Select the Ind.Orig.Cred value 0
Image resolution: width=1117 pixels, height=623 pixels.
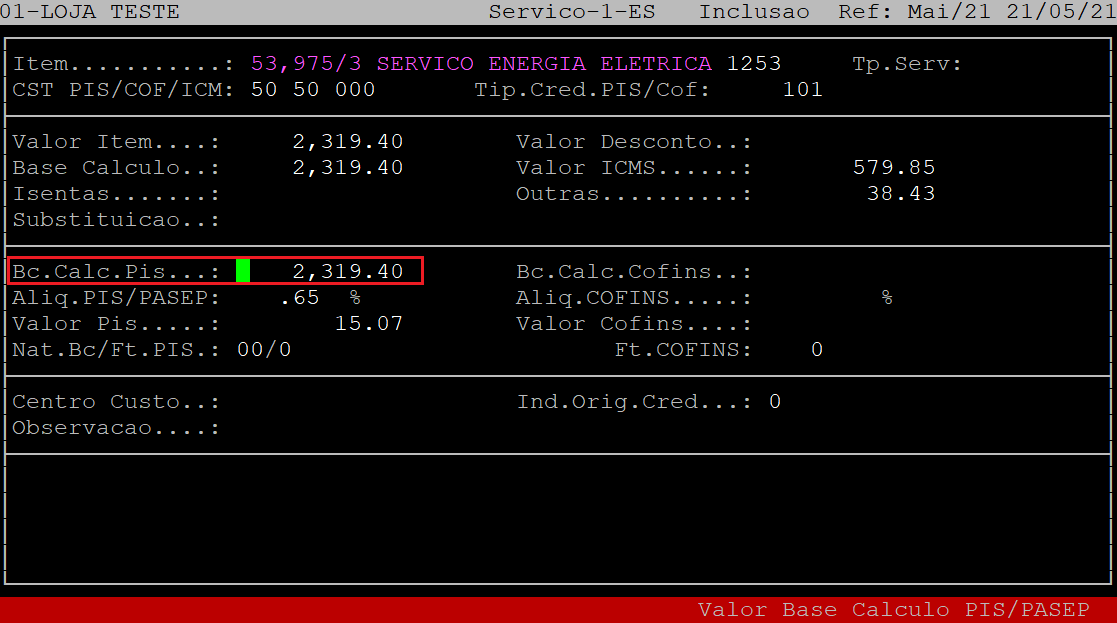(x=774, y=402)
